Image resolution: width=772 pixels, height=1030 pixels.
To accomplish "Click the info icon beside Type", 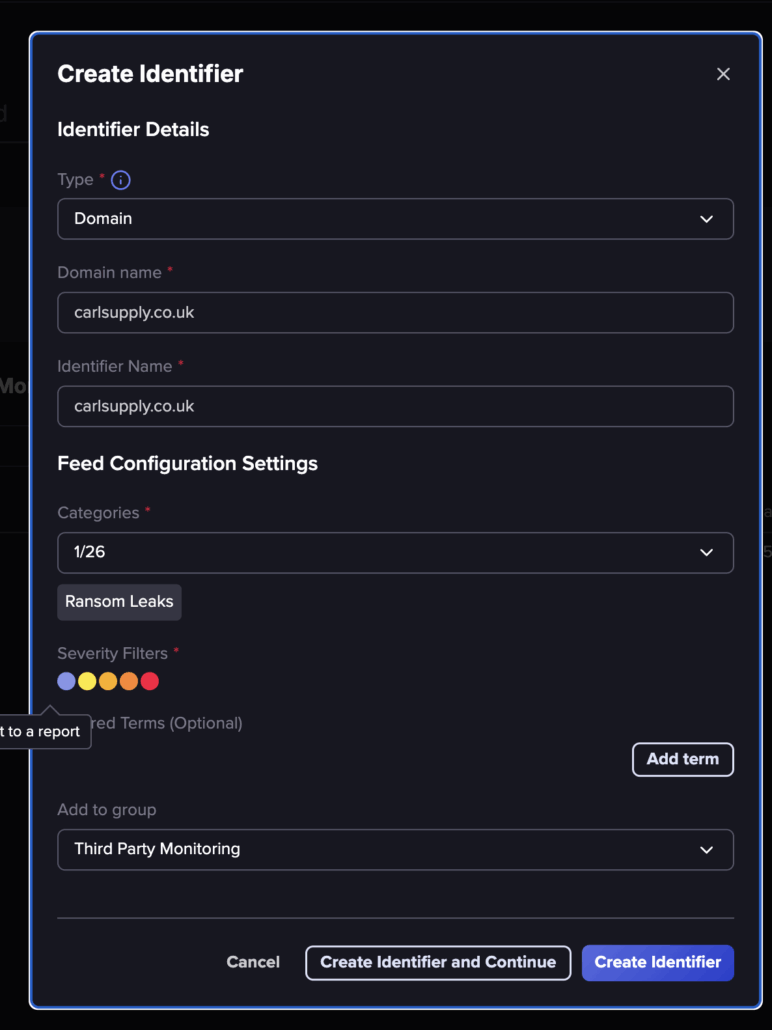I will click(120, 180).
